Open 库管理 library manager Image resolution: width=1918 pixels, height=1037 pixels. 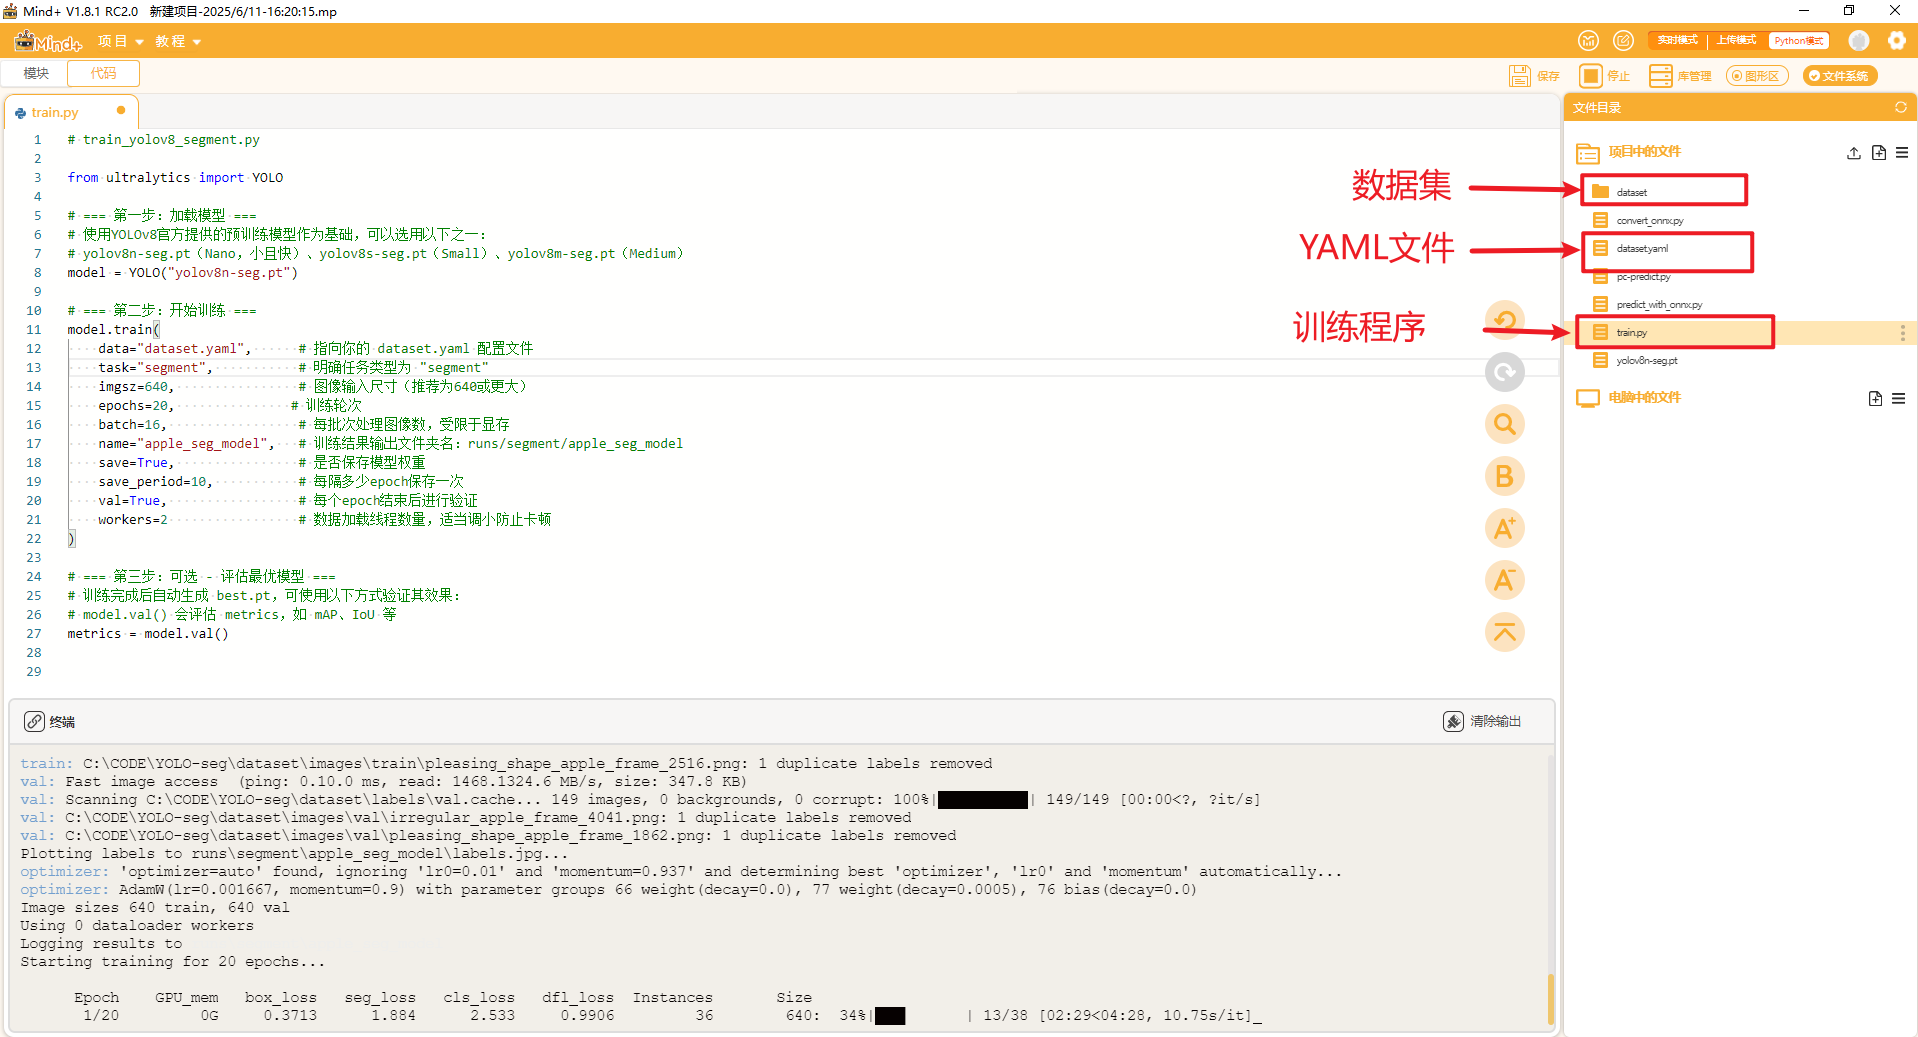[1680, 76]
